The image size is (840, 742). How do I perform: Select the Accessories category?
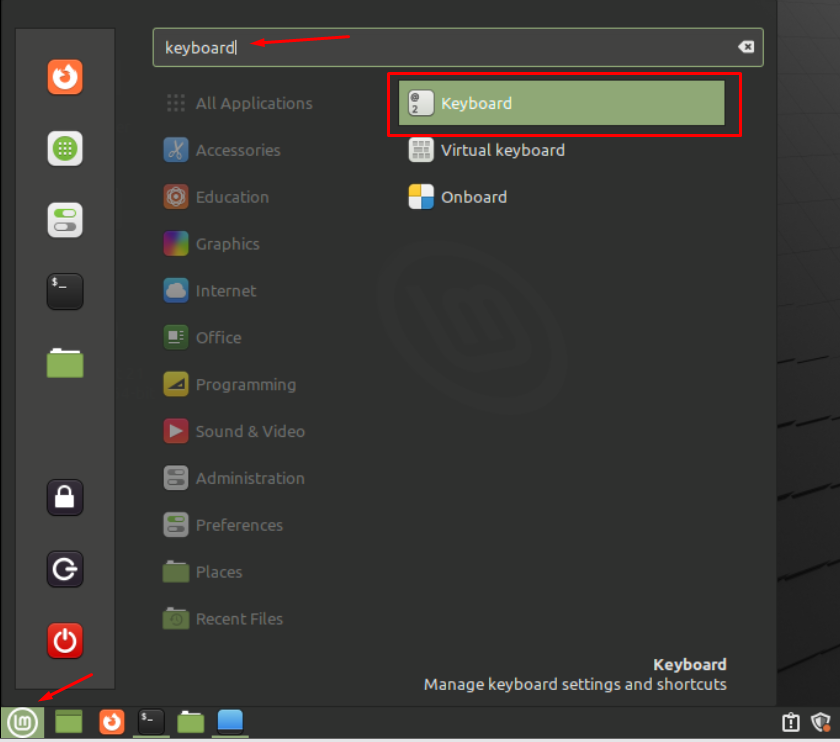tap(223, 150)
